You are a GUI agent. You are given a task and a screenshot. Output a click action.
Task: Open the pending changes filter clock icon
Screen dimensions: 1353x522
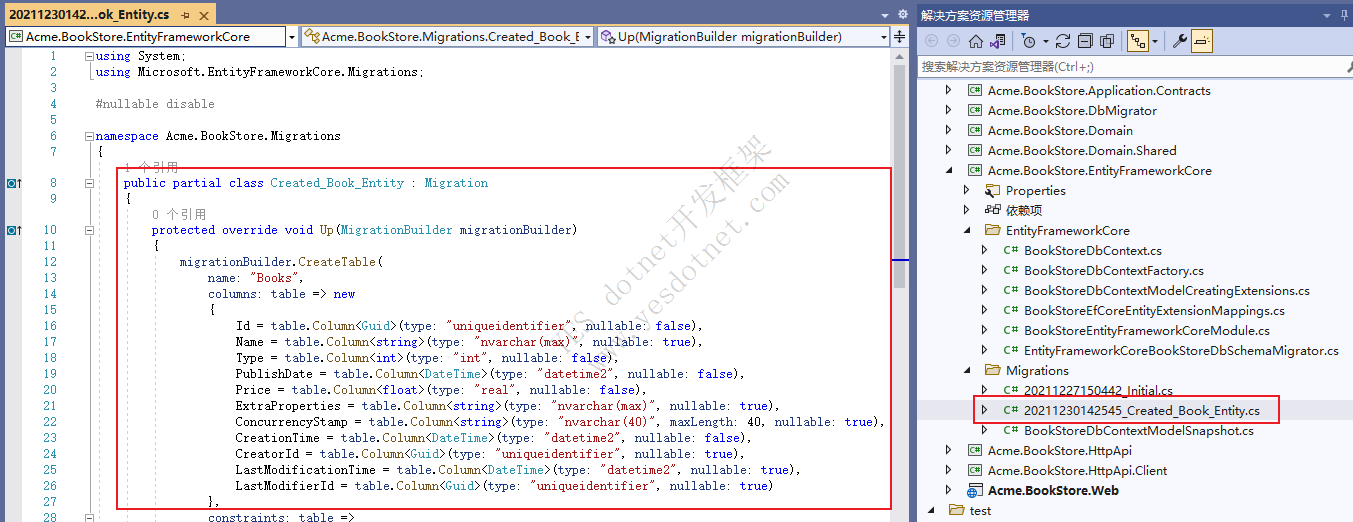pyautogui.click(x=1029, y=41)
